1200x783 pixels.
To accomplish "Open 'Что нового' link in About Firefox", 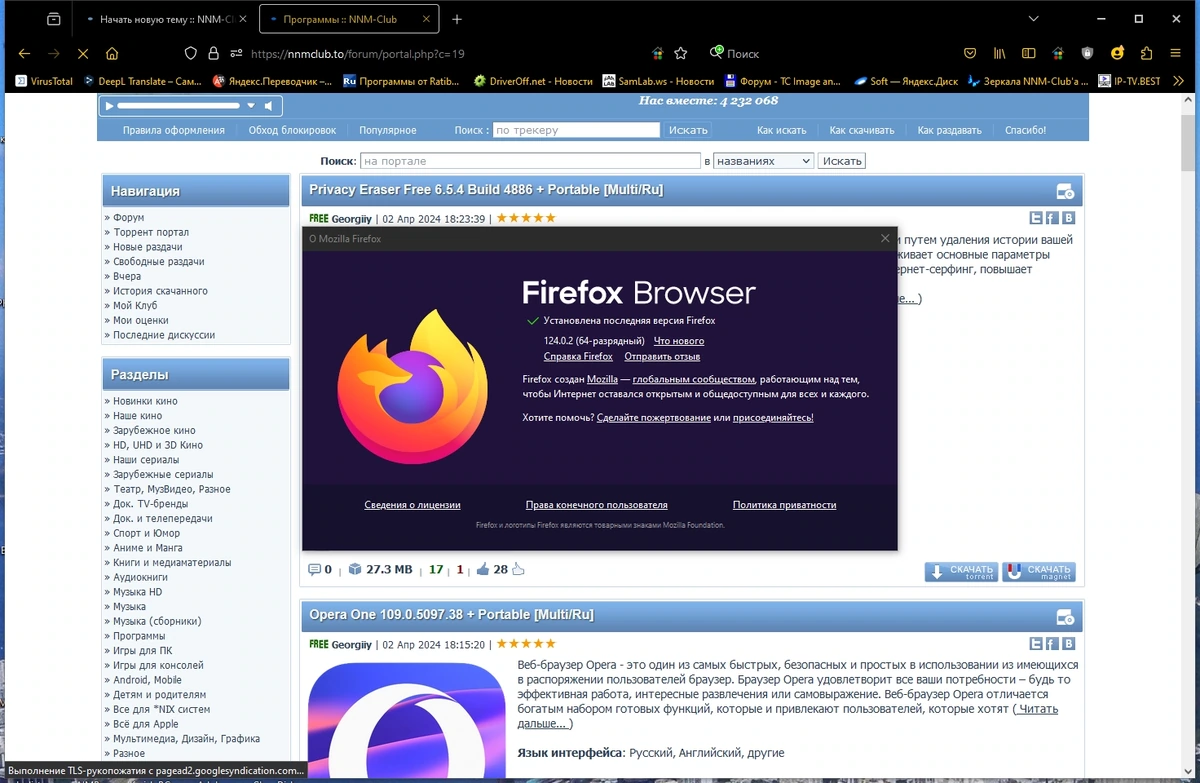I will click(679, 341).
